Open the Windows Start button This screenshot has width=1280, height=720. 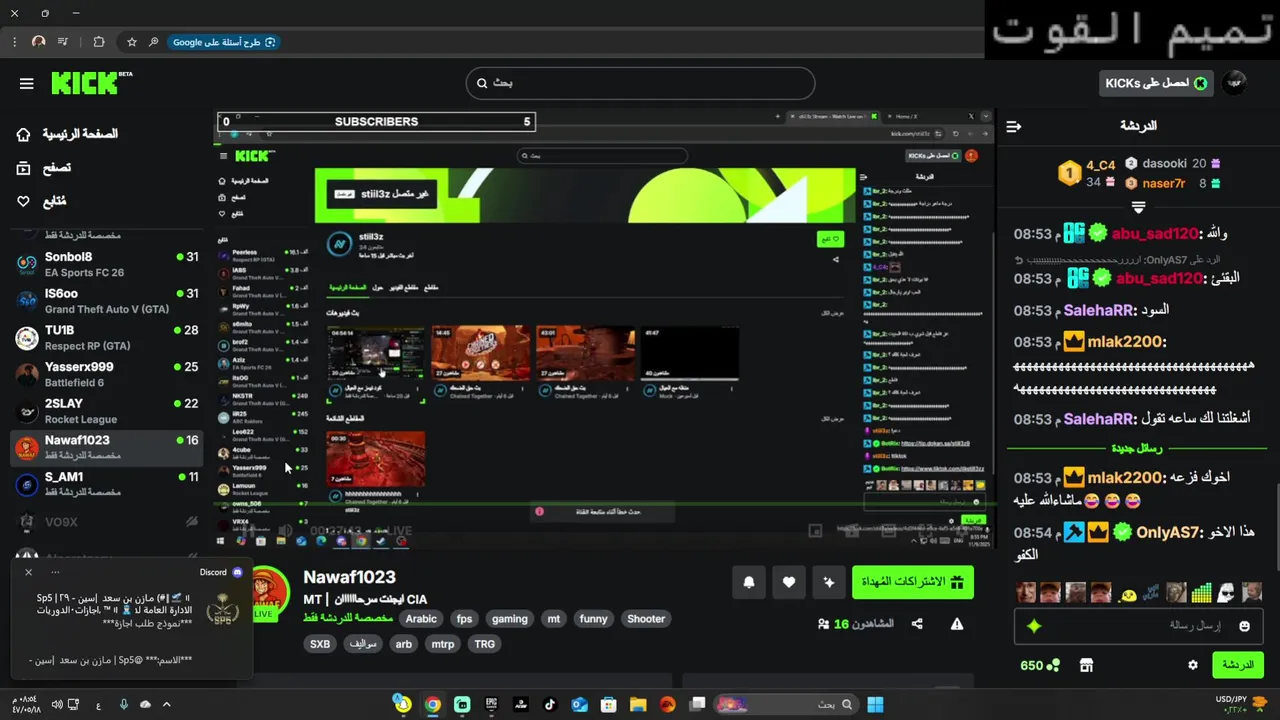[x=875, y=705]
